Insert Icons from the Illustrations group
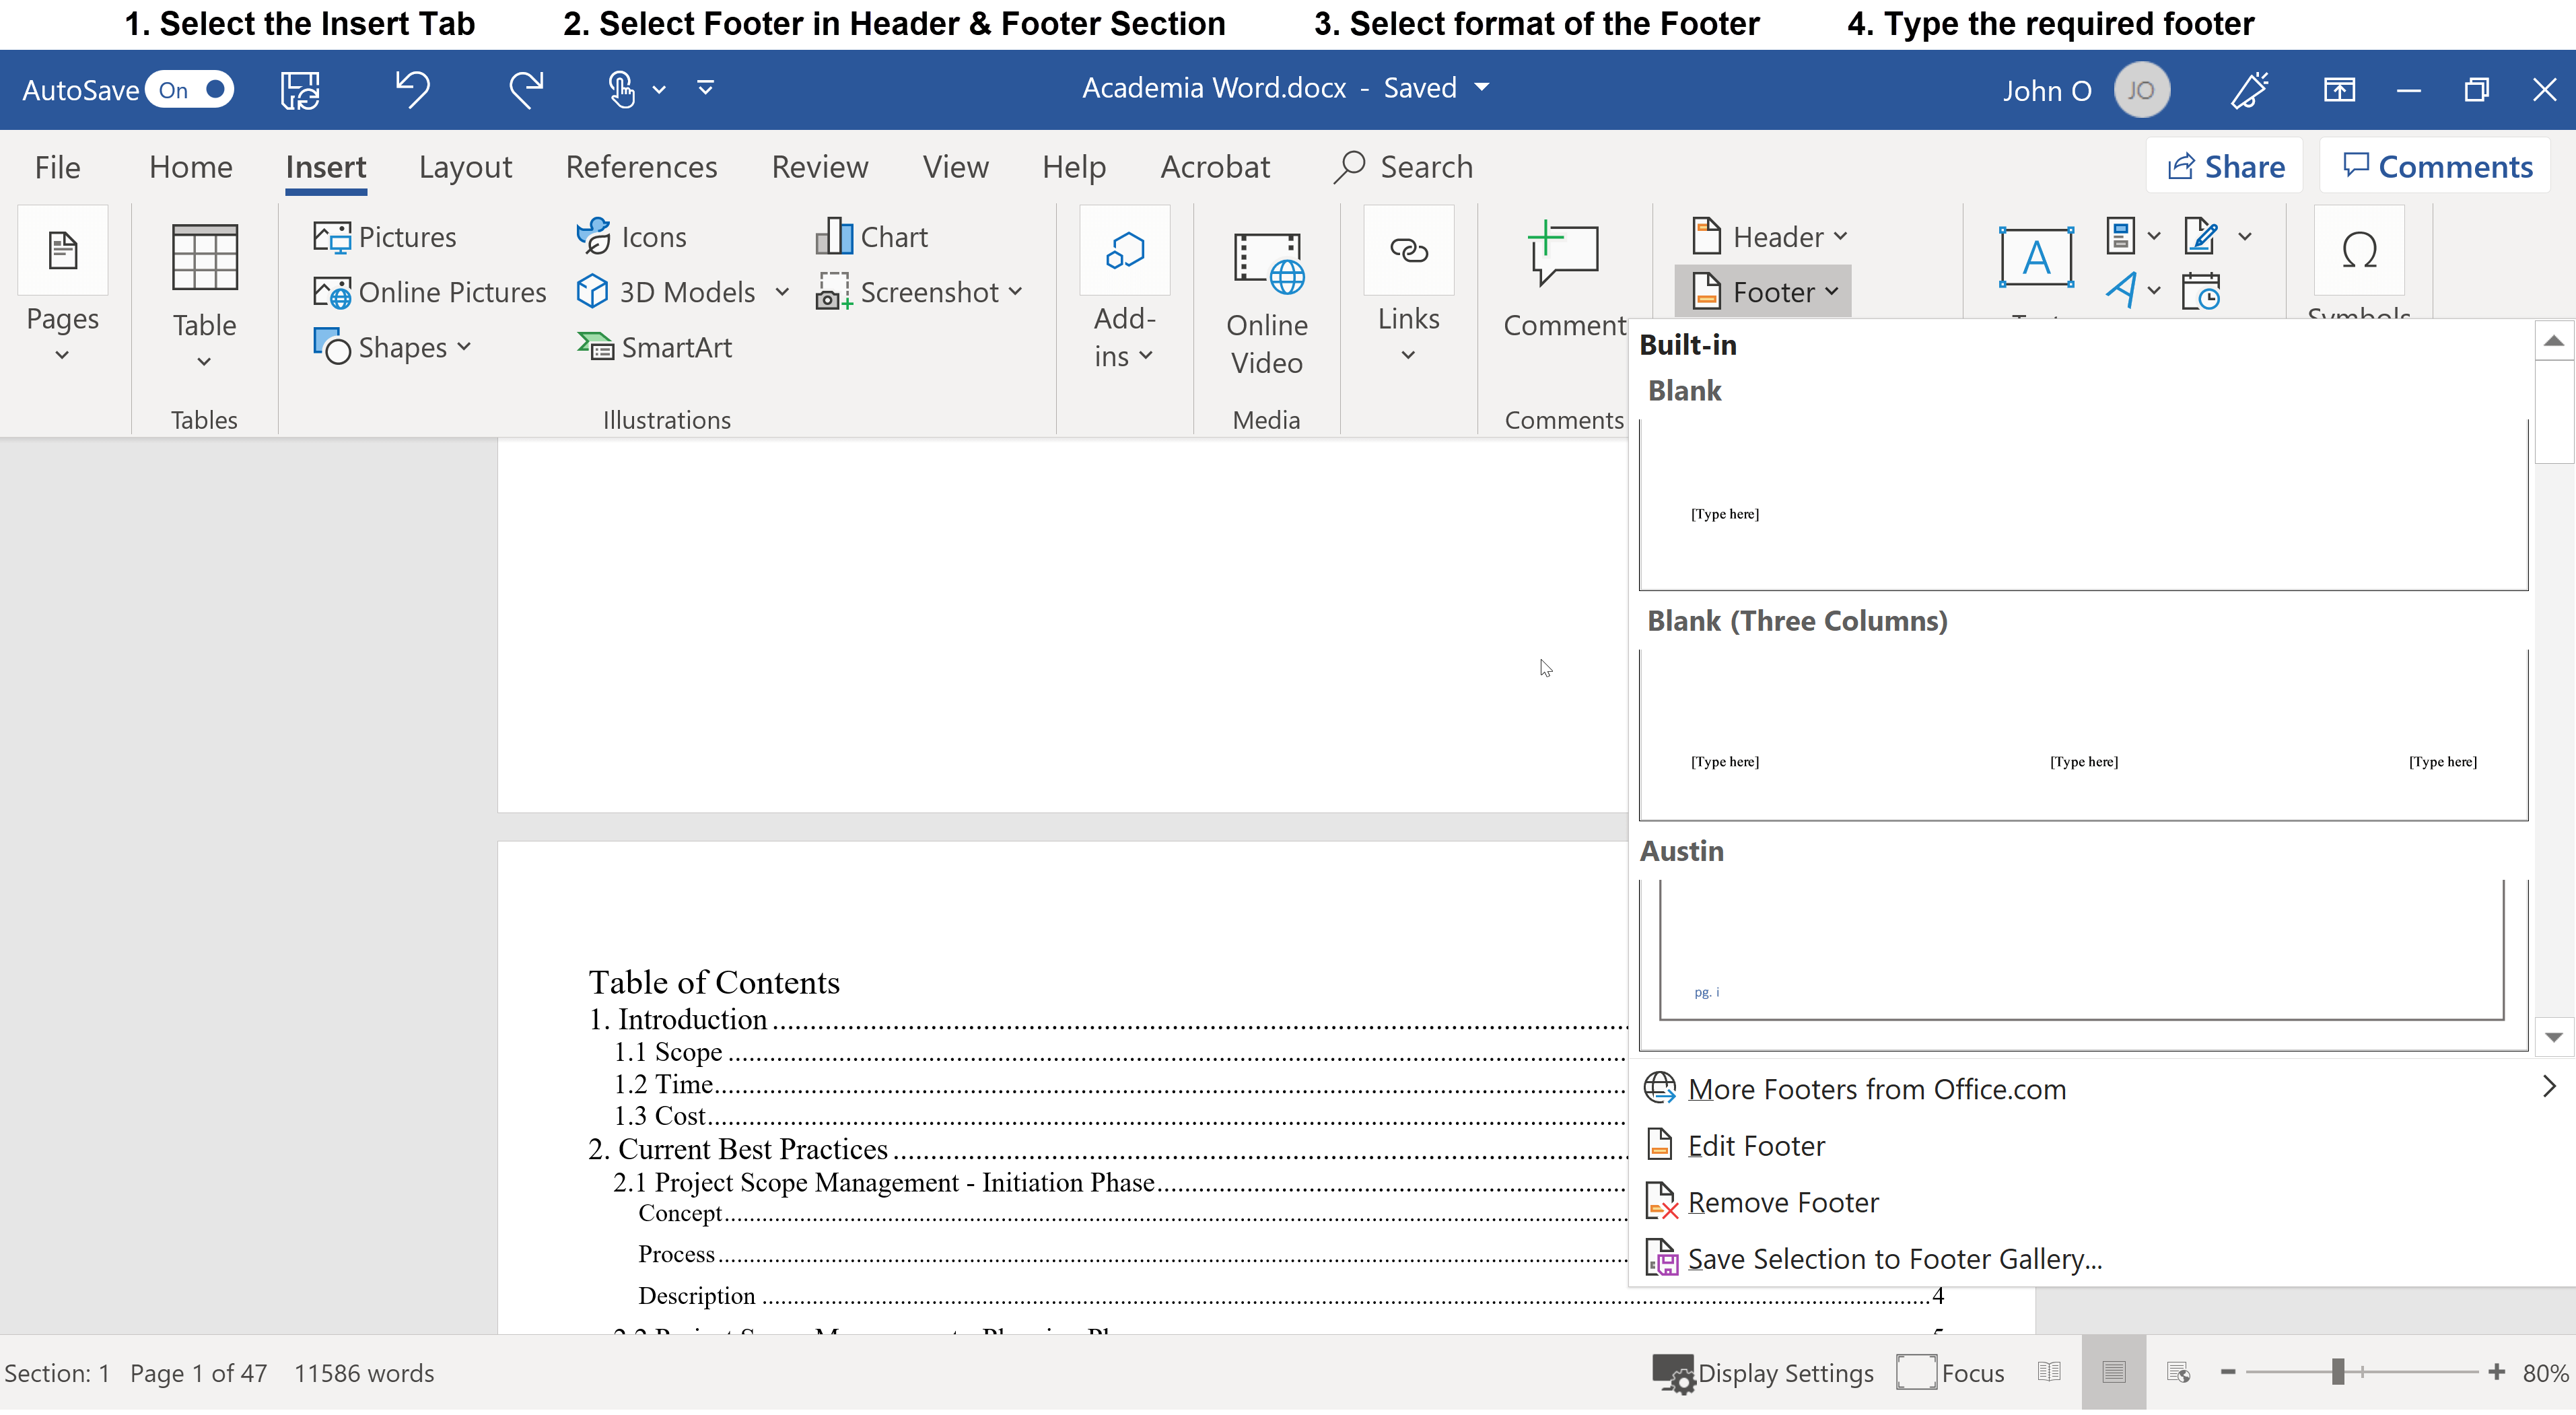2576x1415 pixels. [x=631, y=235]
